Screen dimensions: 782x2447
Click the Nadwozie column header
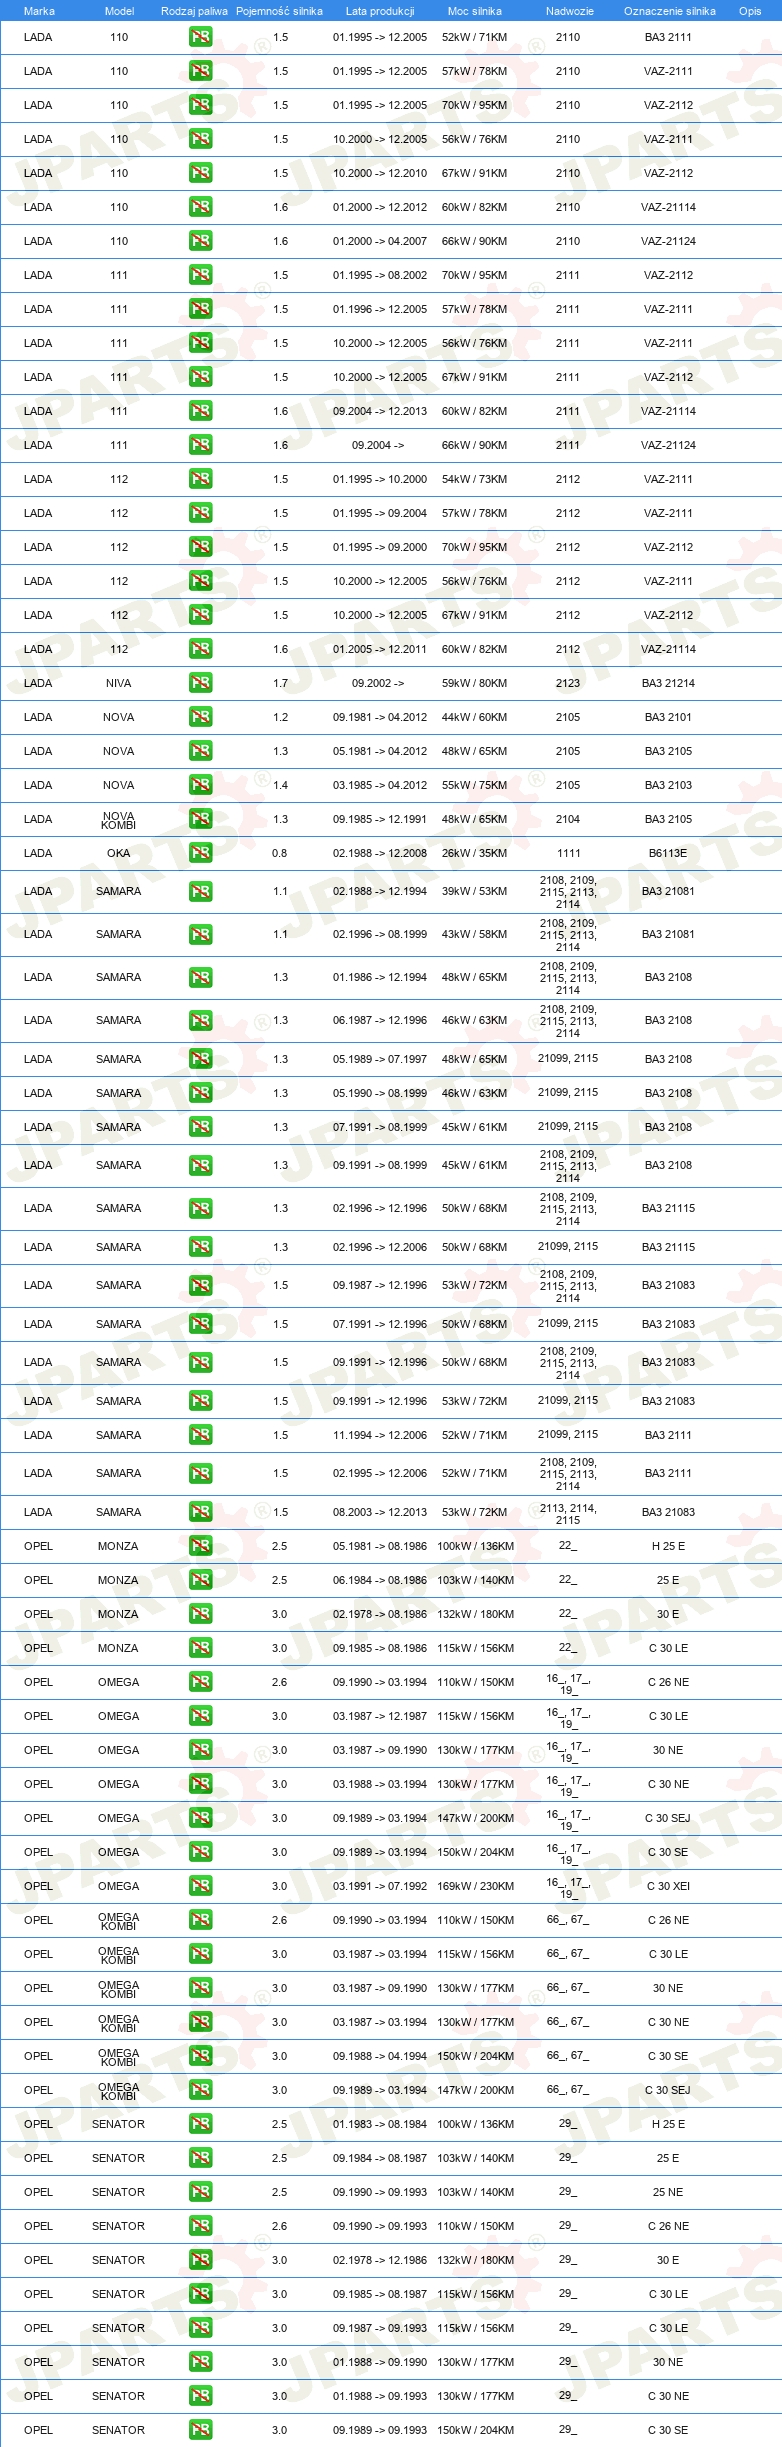[x=570, y=11]
